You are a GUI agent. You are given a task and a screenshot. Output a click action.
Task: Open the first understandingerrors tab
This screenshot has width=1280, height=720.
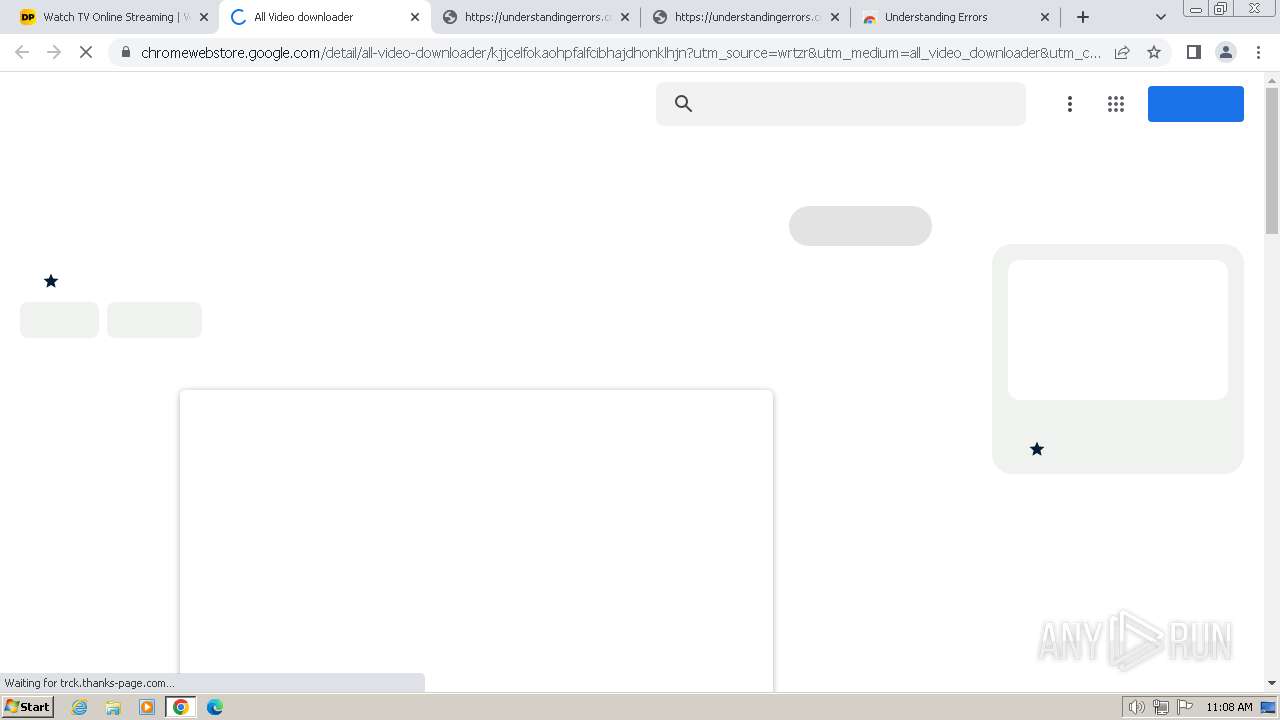[x=537, y=17]
